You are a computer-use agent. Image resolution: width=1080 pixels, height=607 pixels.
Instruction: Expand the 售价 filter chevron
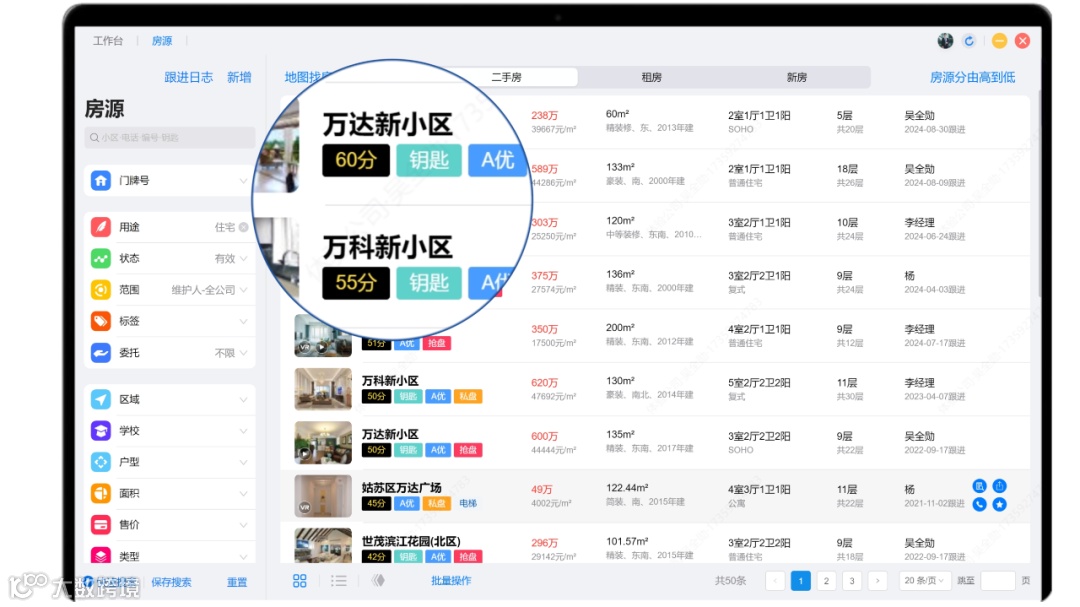click(x=243, y=525)
